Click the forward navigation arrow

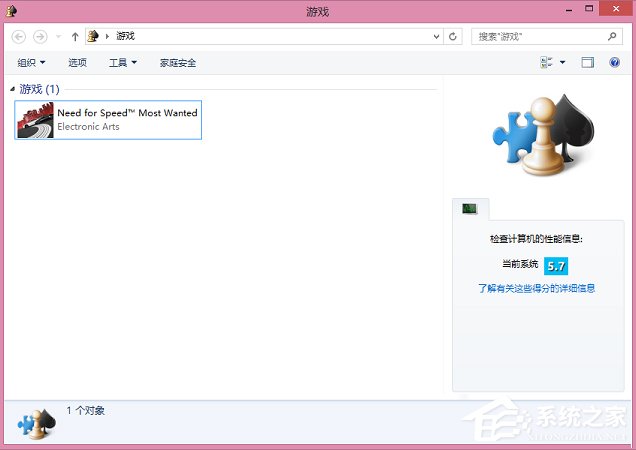(40, 37)
